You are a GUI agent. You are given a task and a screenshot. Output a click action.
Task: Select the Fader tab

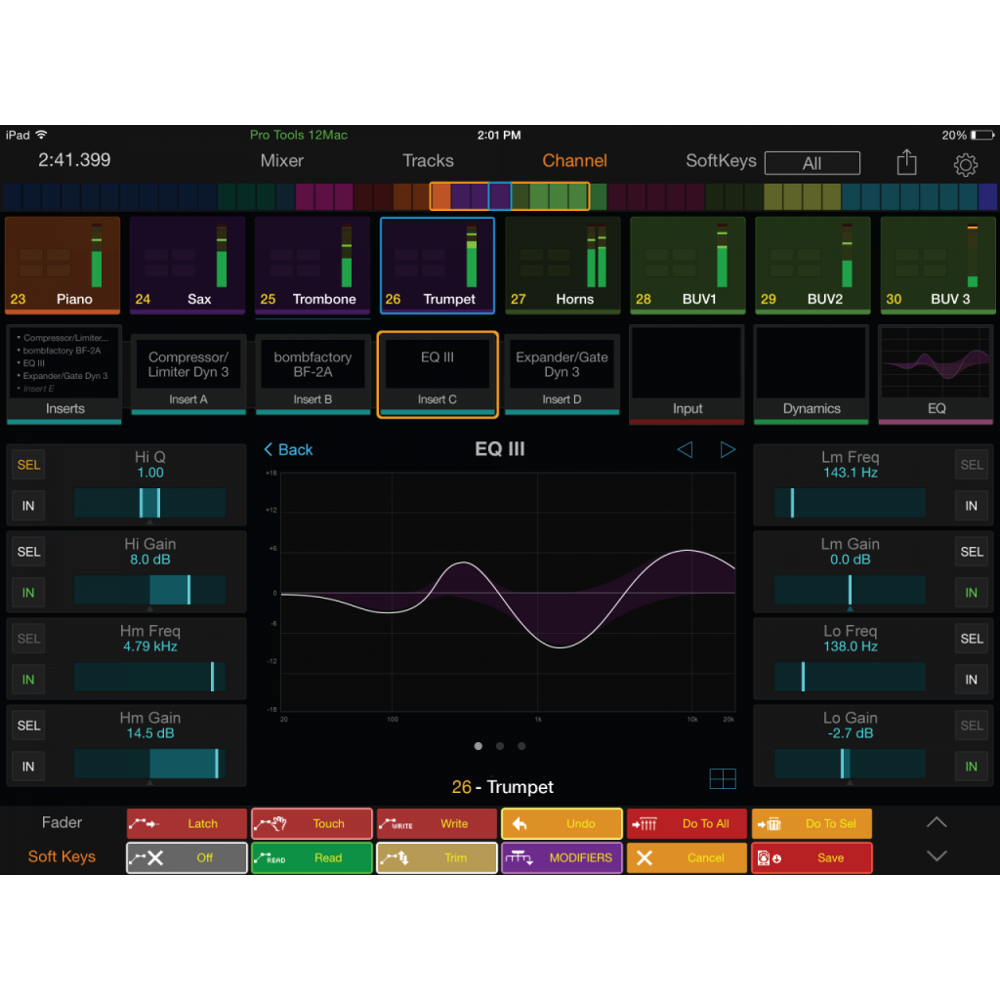pos(62,823)
